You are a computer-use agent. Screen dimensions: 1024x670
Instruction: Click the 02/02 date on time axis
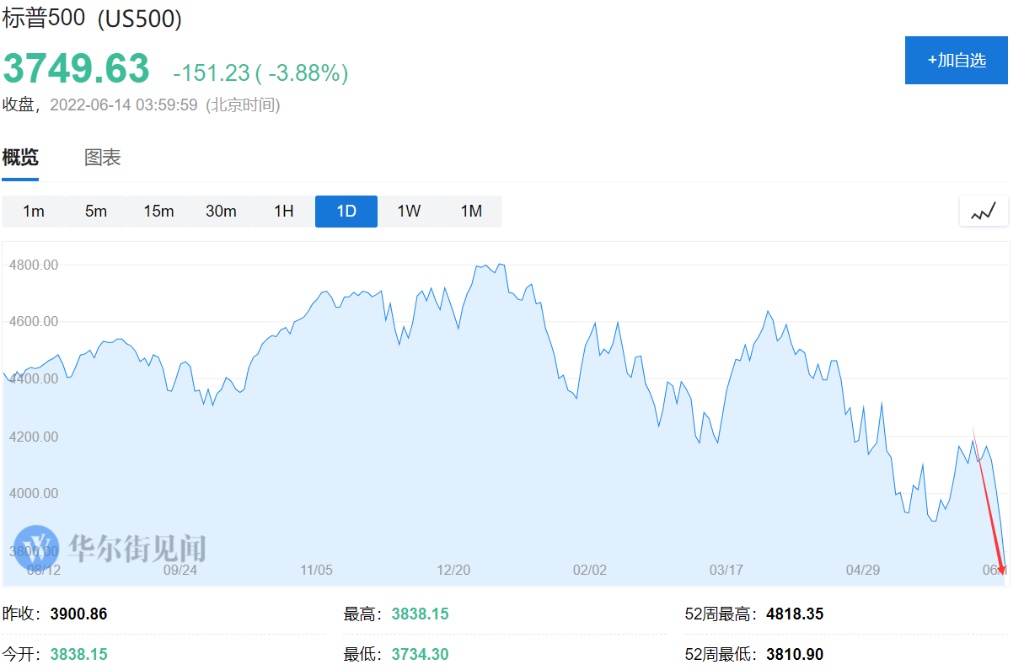click(590, 570)
